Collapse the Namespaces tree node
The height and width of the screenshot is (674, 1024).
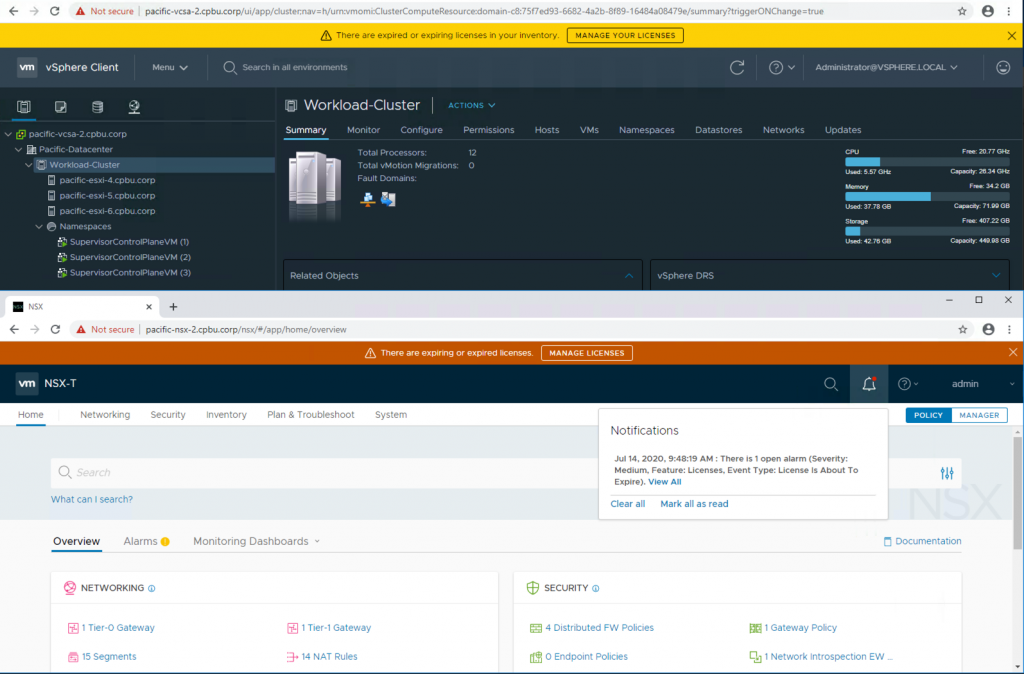(39, 227)
